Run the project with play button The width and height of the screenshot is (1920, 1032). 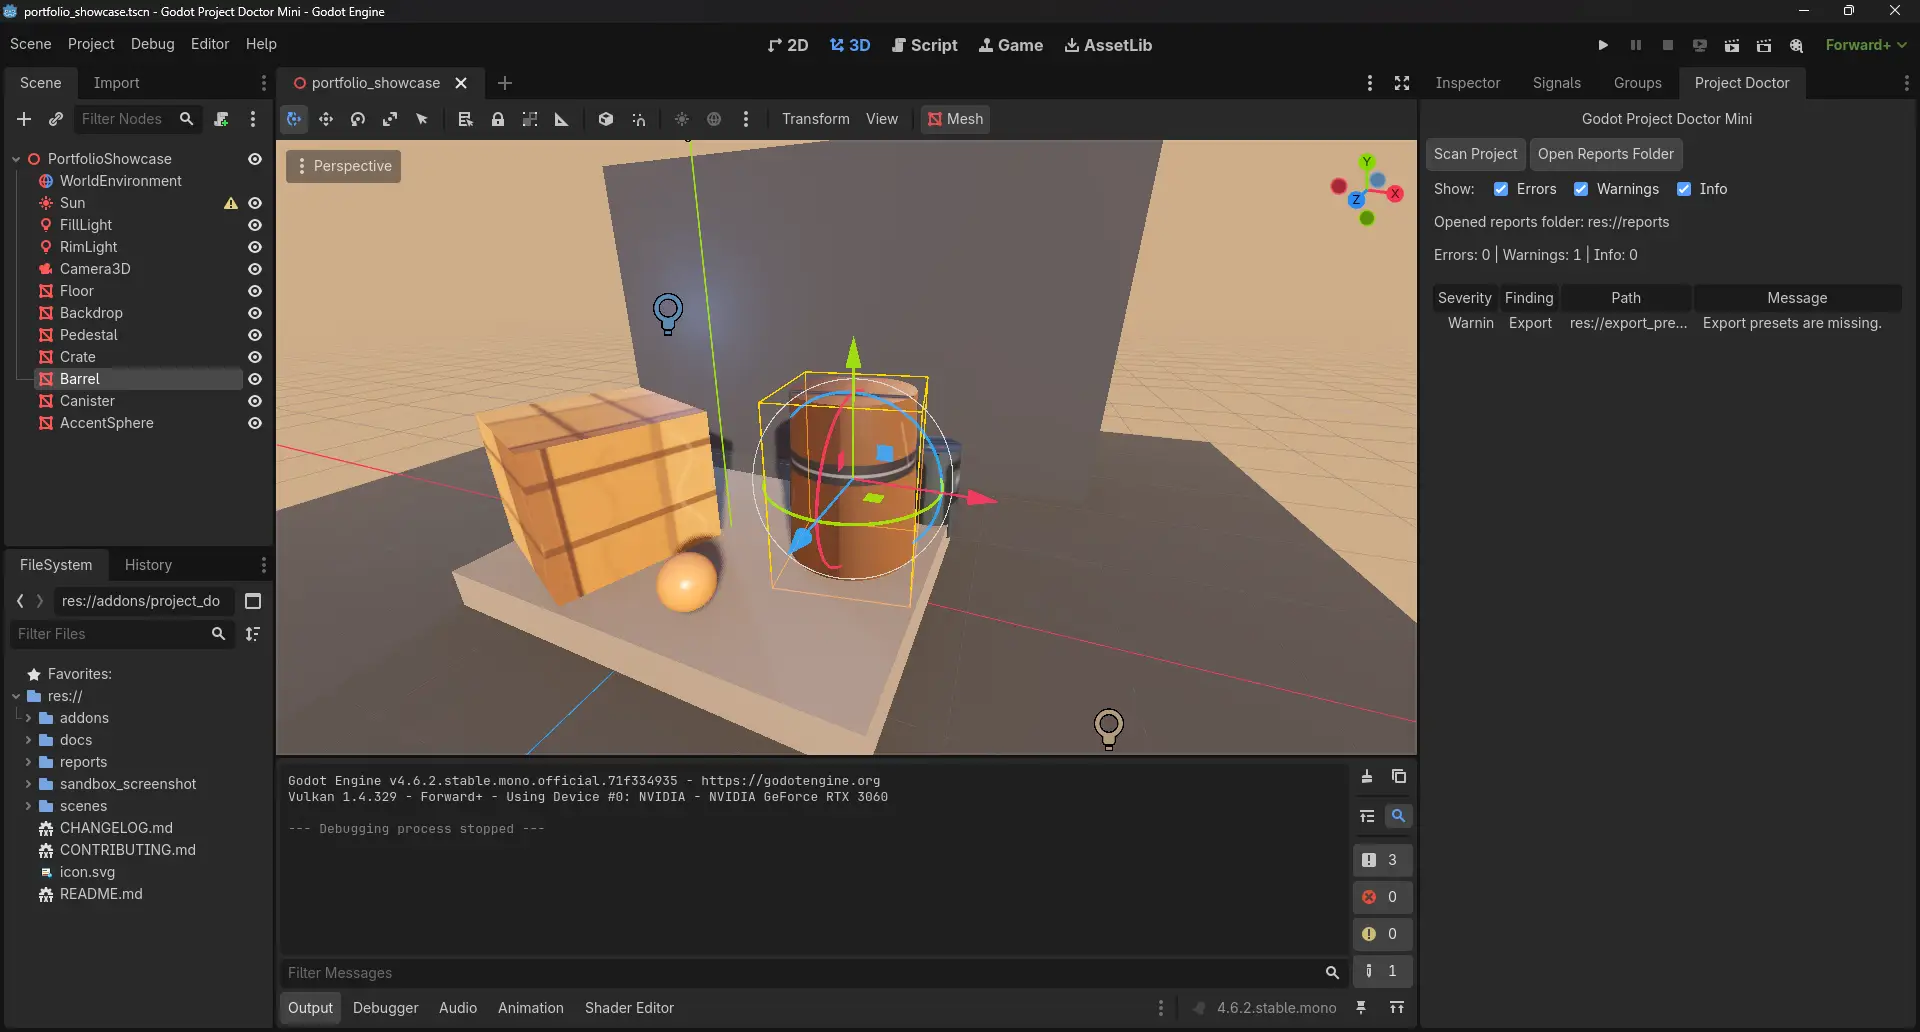pyautogui.click(x=1603, y=45)
